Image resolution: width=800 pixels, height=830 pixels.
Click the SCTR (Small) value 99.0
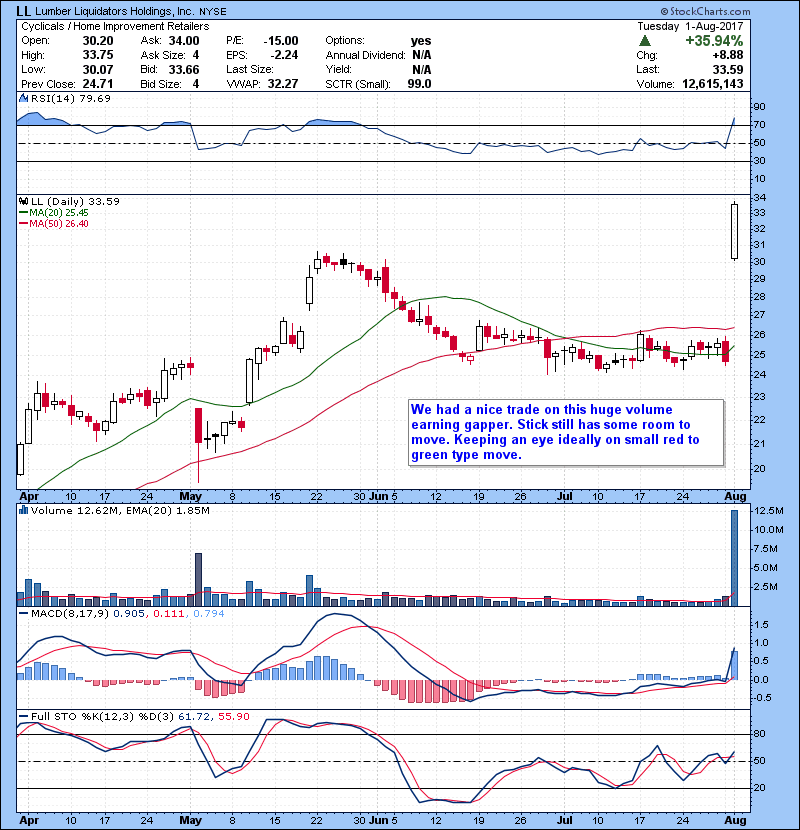click(419, 84)
